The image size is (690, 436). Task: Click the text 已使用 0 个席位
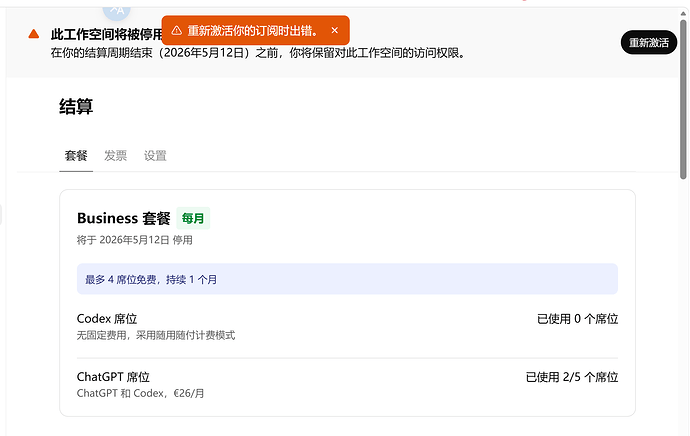[x=577, y=319]
